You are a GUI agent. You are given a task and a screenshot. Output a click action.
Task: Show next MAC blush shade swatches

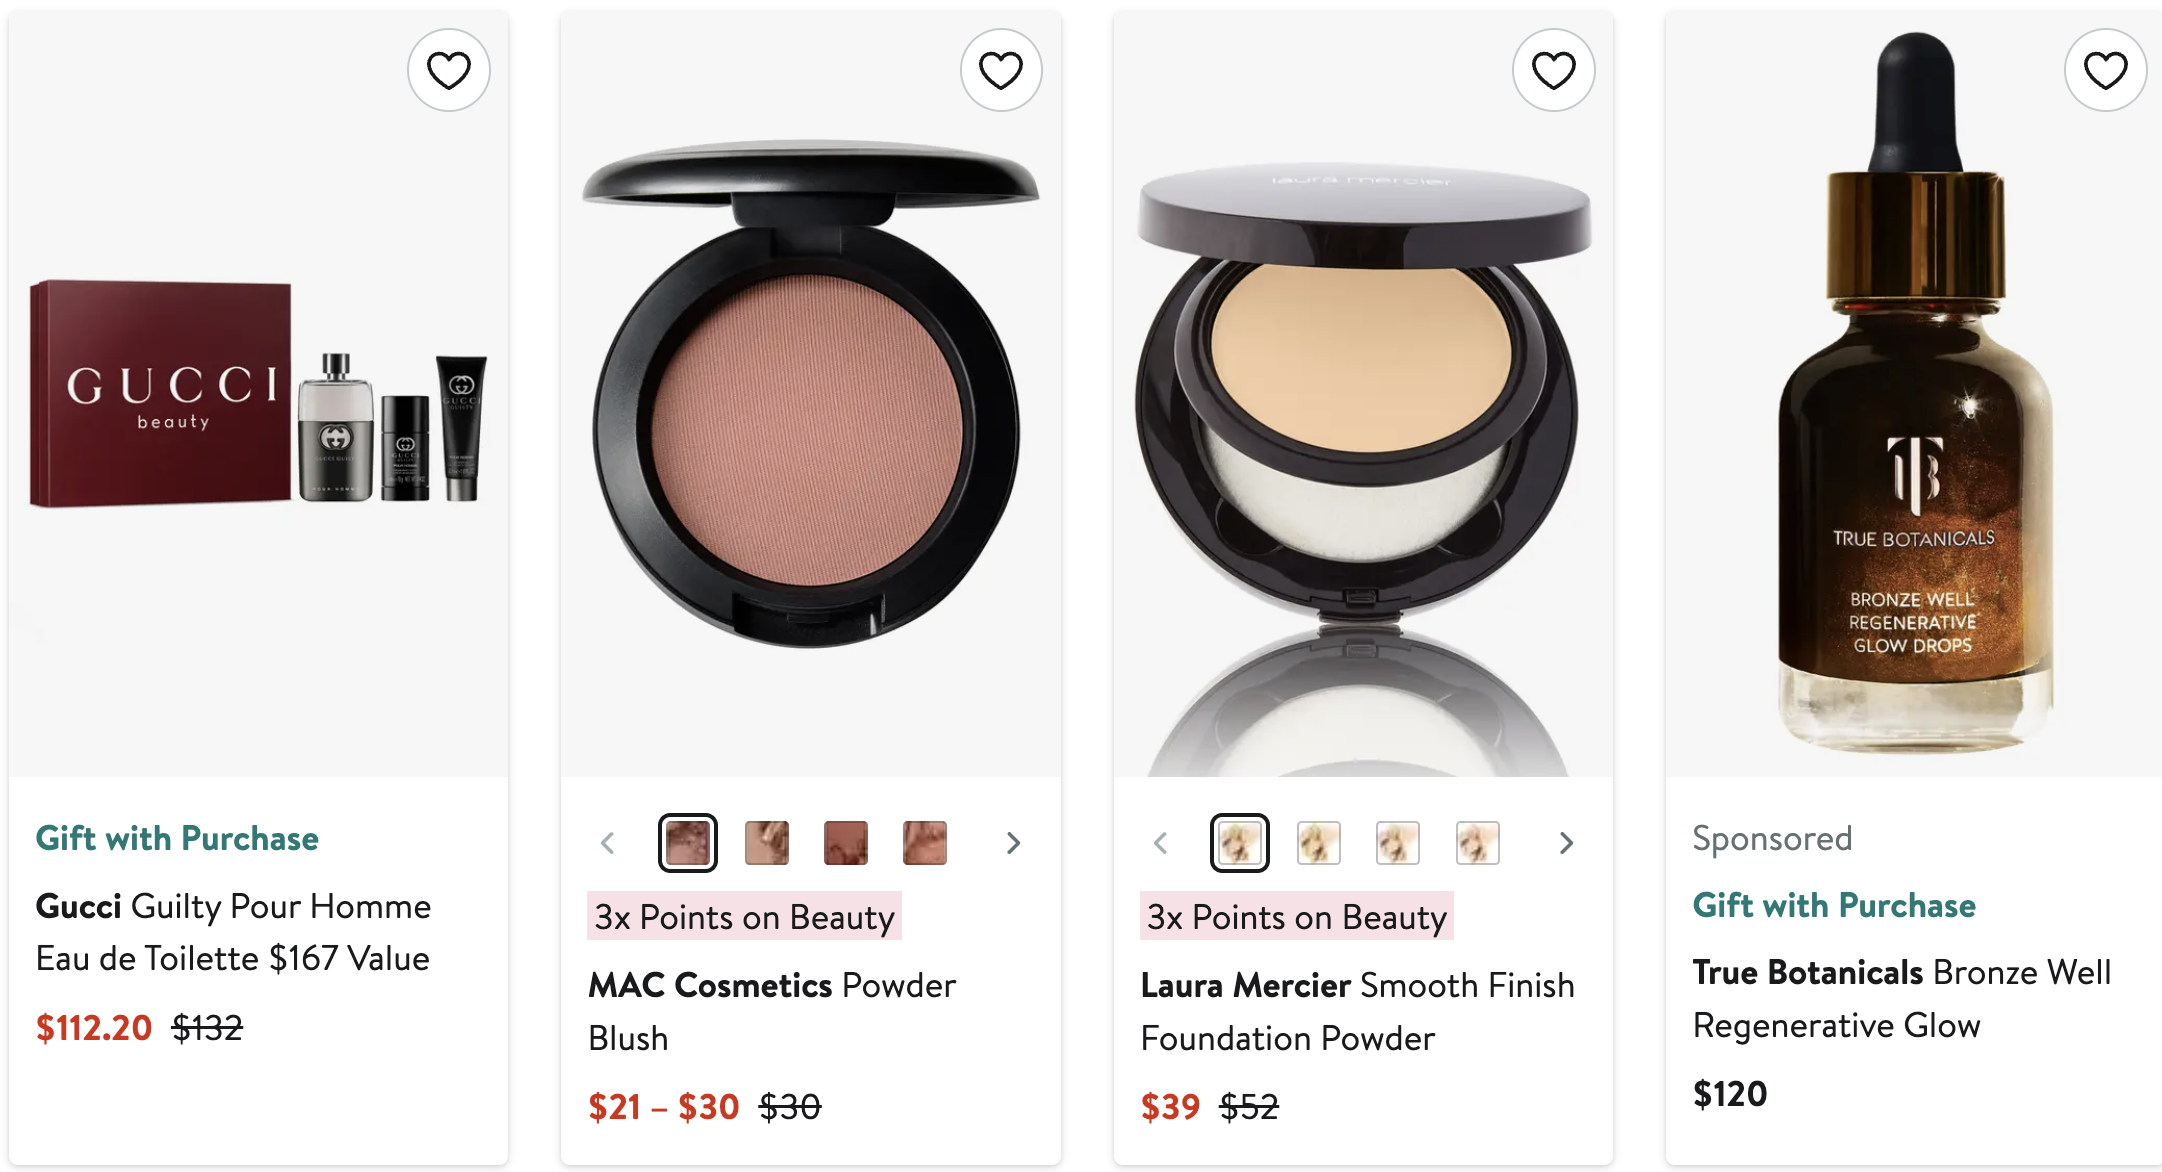[x=1013, y=843]
